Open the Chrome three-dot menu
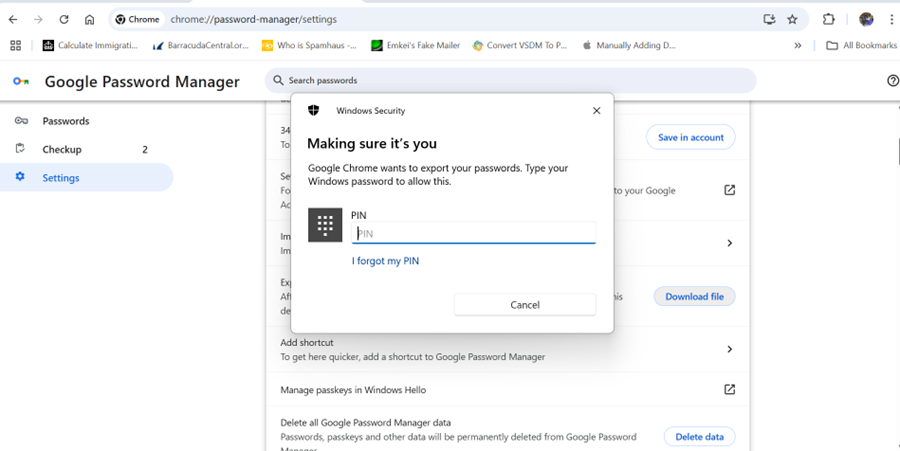Viewport: 900px width, 451px height. point(890,19)
